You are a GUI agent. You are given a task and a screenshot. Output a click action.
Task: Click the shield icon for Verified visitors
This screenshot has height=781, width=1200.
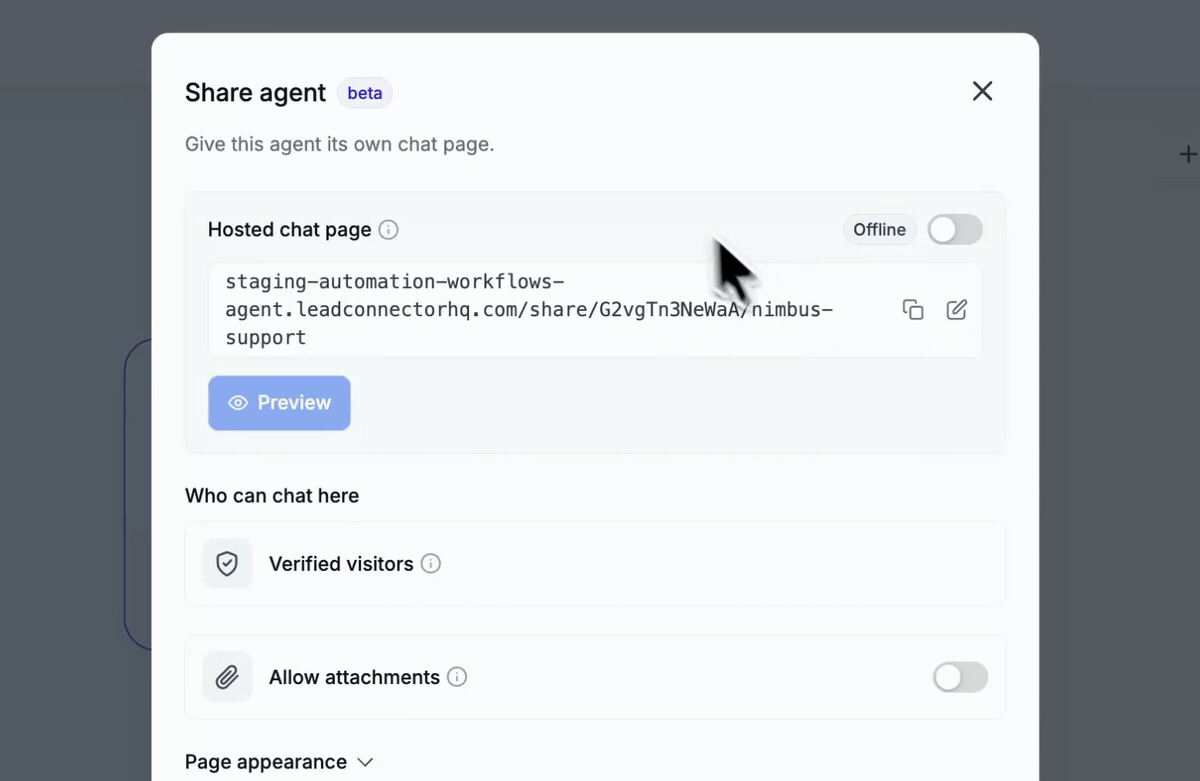click(227, 564)
